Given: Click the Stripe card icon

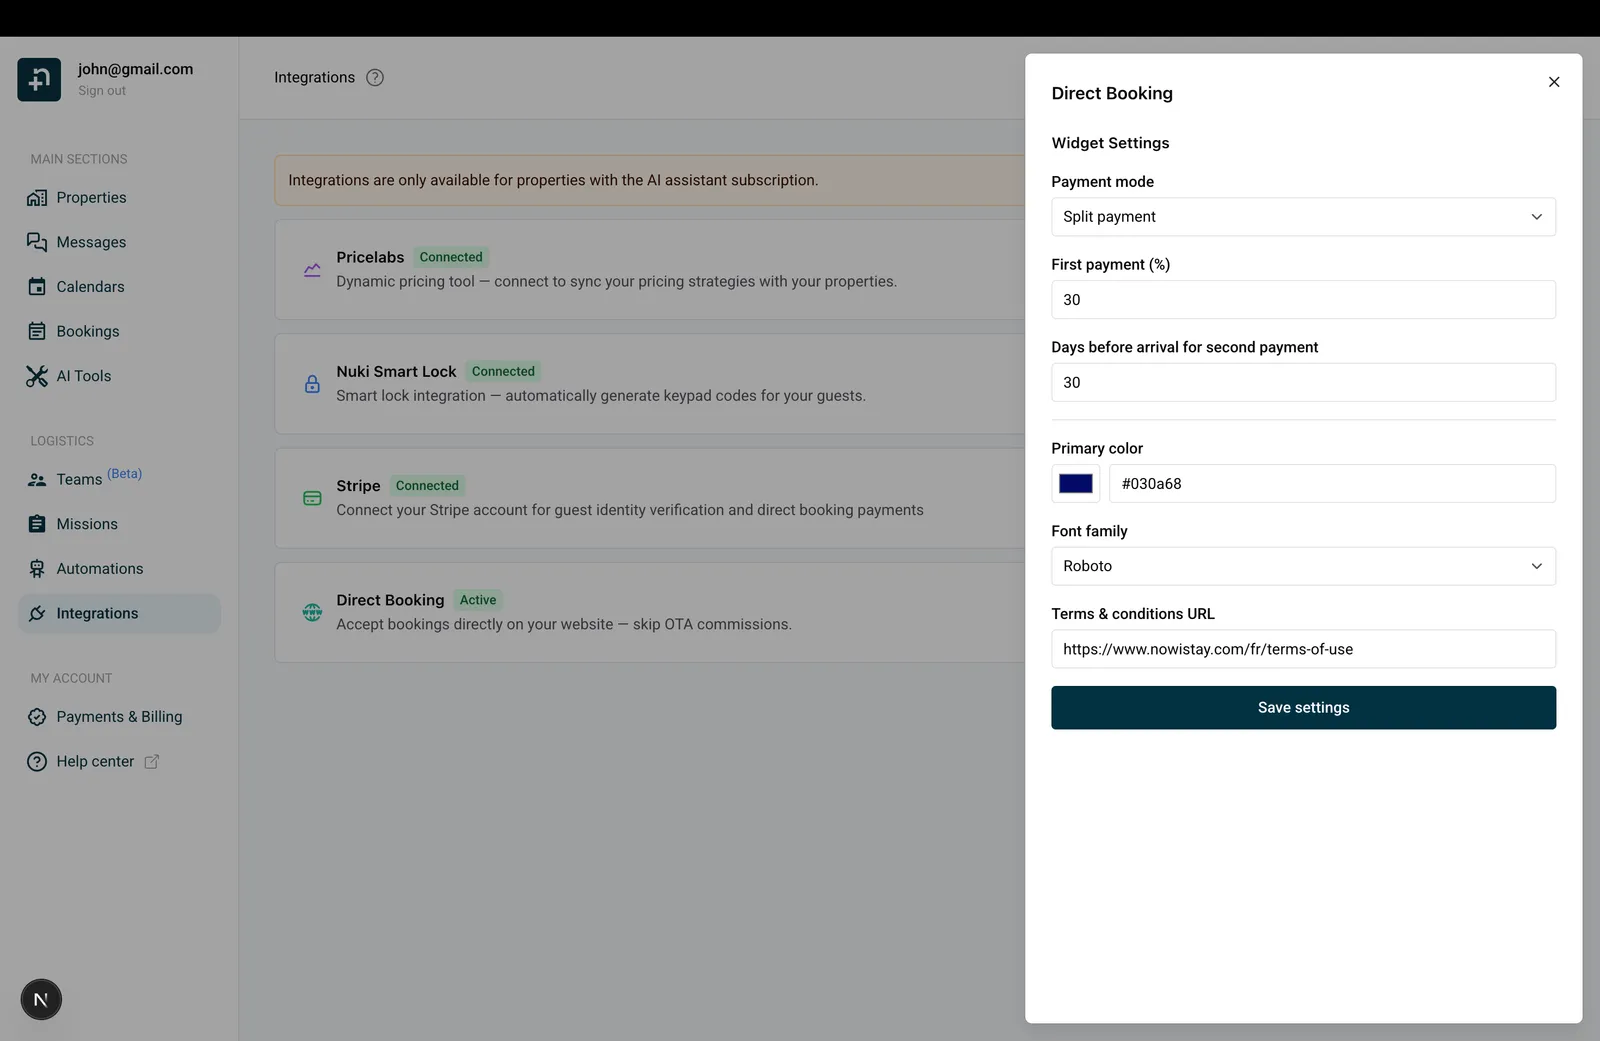Looking at the screenshot, I should click(312, 498).
